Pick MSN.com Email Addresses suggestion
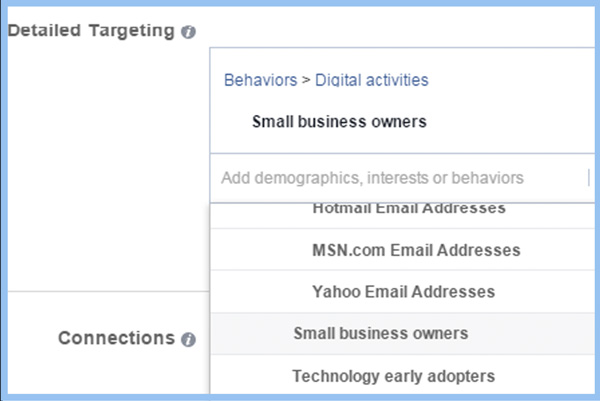 416,250
